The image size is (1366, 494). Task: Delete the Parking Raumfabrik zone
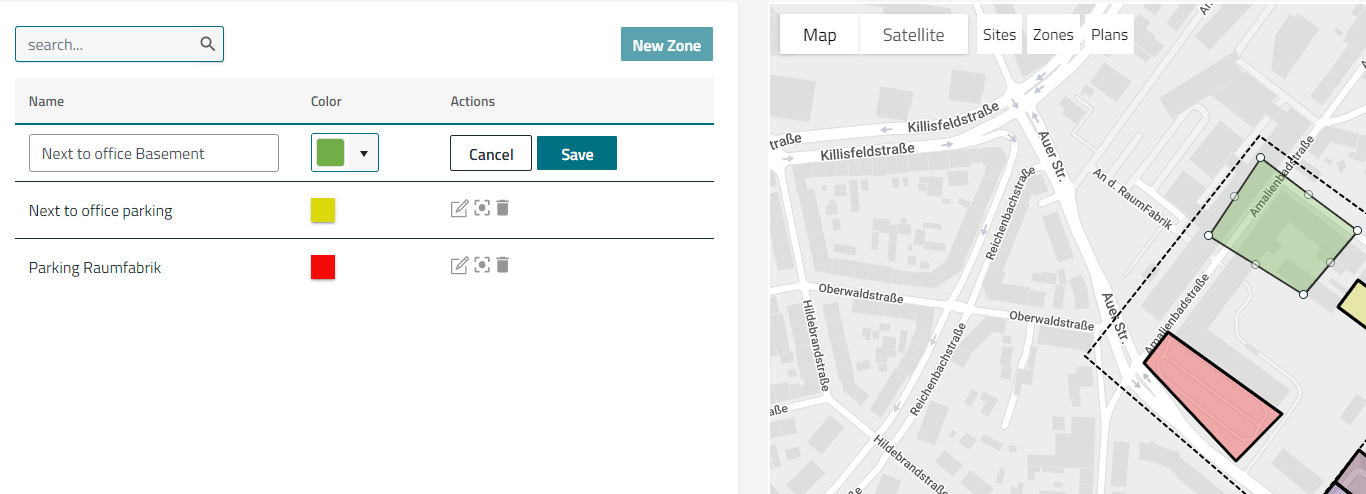click(503, 265)
